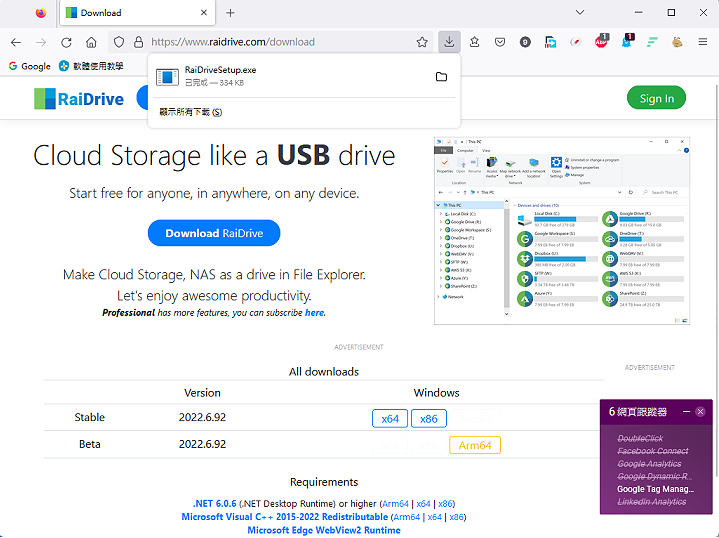The width and height of the screenshot is (719, 538).
Task: Click the tracking protection shield icon
Action: coord(119,42)
